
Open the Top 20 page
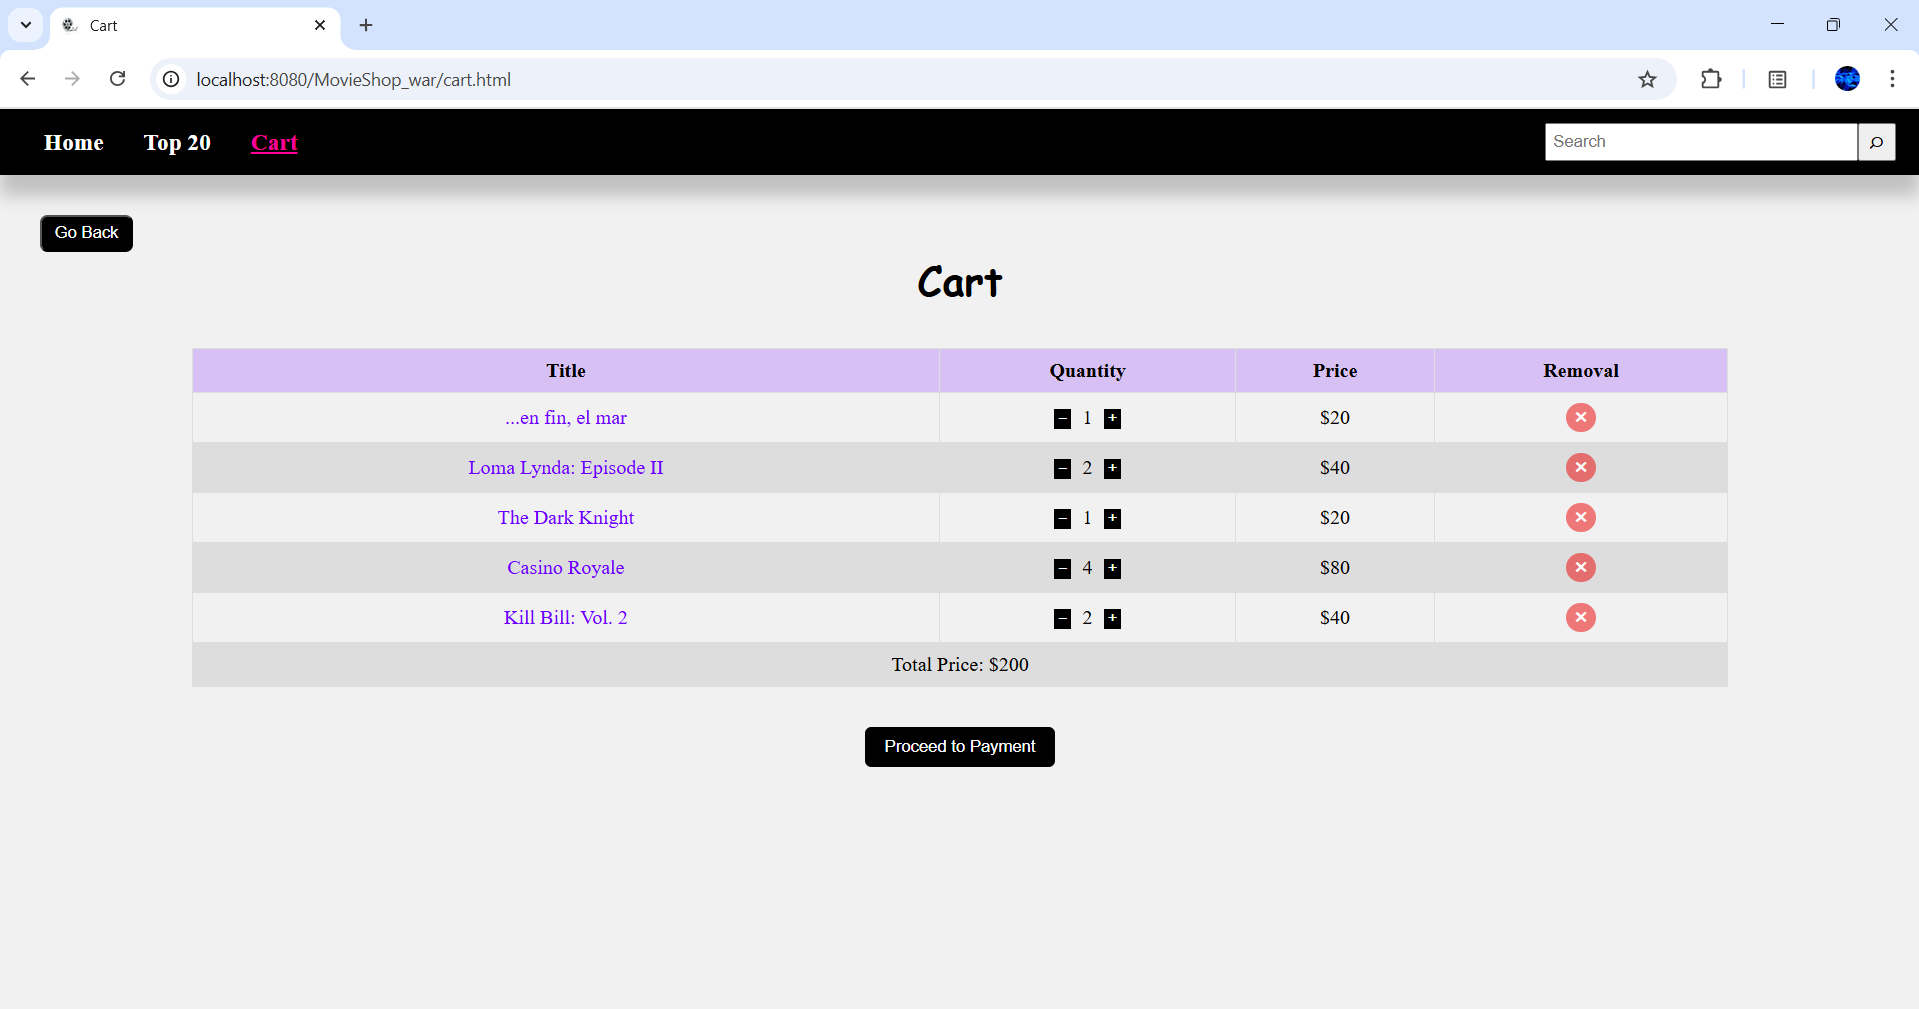coord(177,143)
